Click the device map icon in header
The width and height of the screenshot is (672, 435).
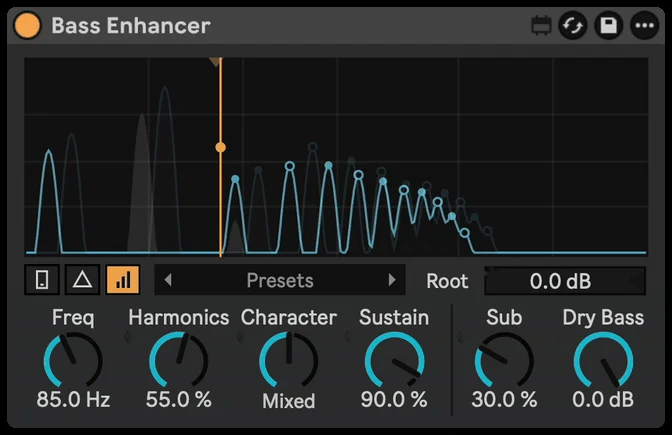click(541, 26)
